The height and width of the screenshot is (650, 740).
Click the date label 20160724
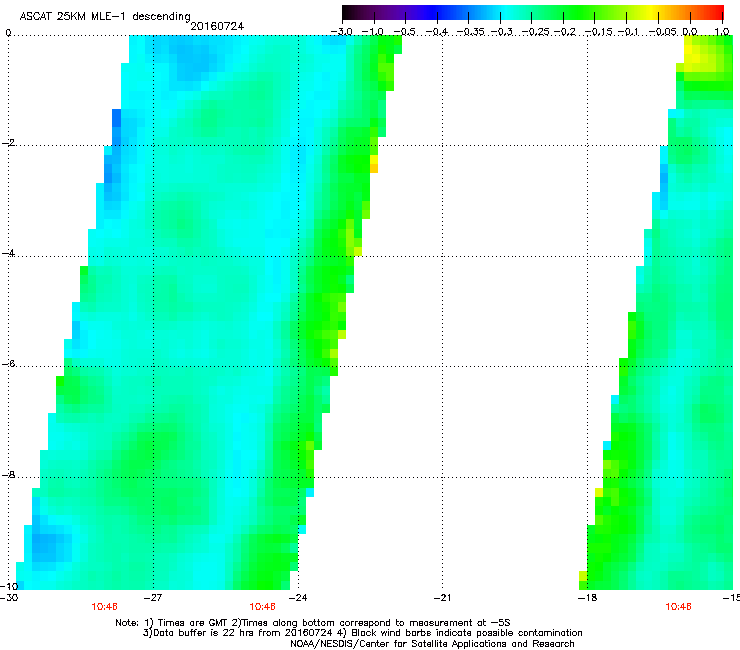(x=217, y=26)
